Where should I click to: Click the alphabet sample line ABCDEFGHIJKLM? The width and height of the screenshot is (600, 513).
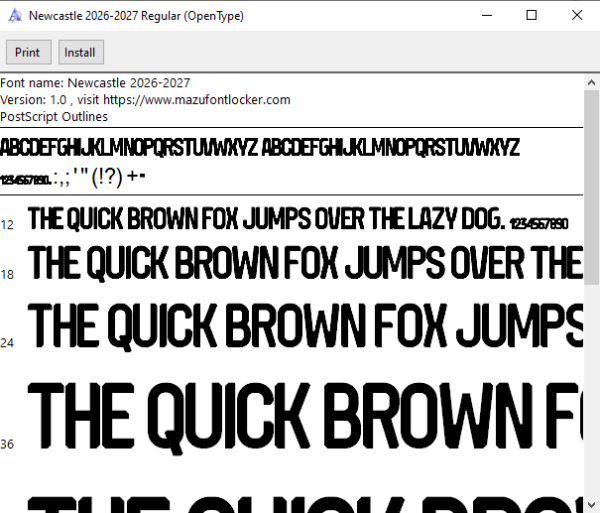point(260,148)
